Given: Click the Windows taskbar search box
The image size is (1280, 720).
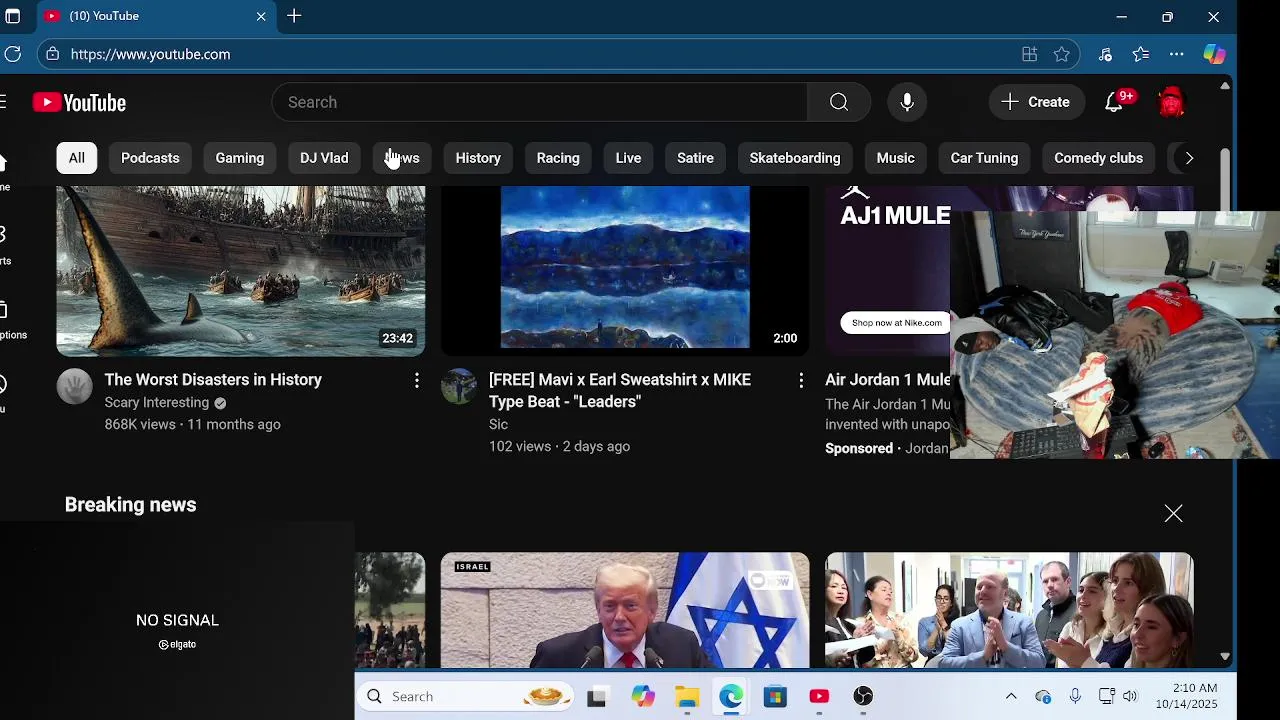Looking at the screenshot, I should (465, 696).
